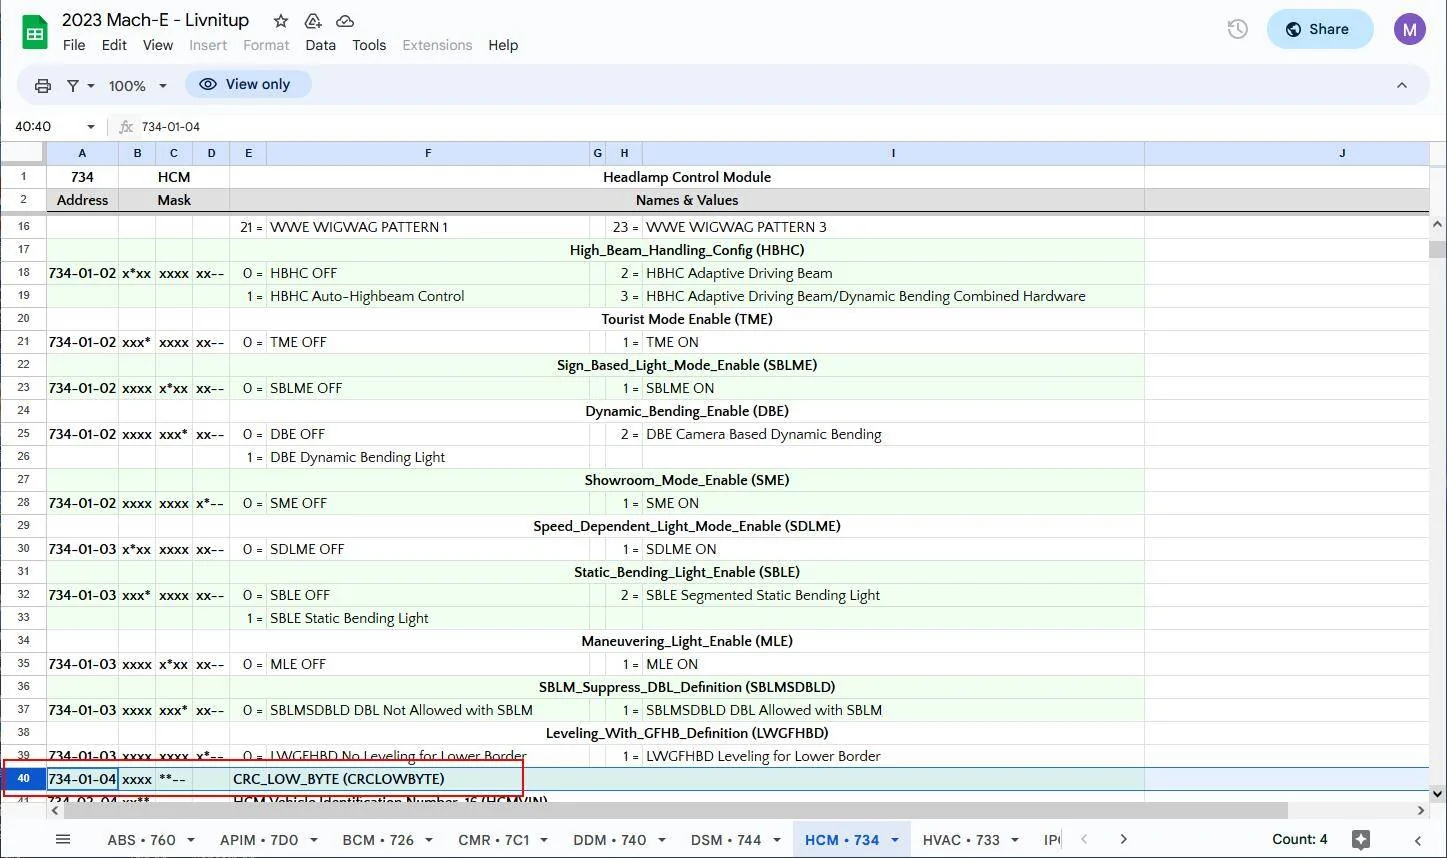Open the Edit menu

point(114,45)
